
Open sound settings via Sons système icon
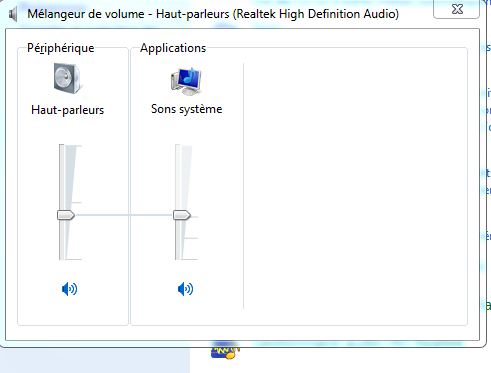(186, 81)
